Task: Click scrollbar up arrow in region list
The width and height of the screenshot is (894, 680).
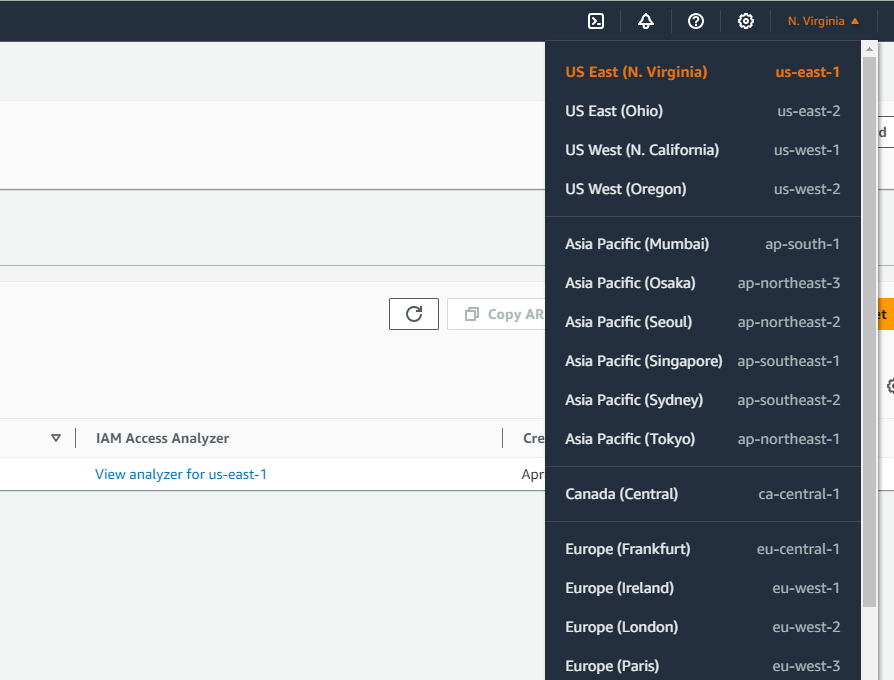Action: [869, 49]
